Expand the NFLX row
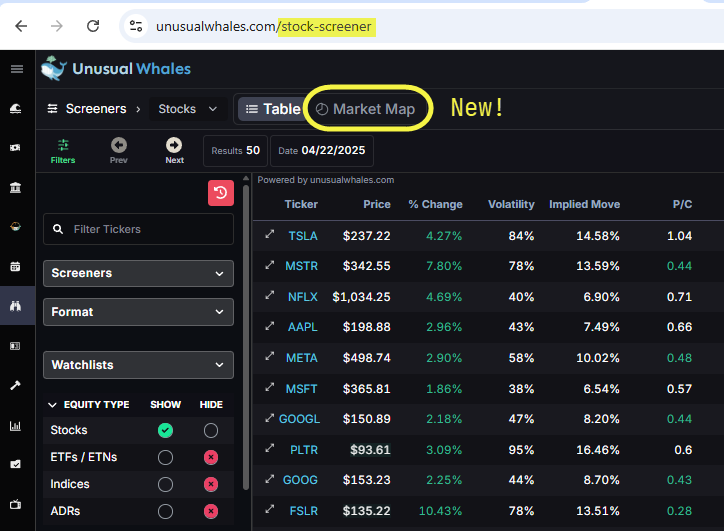 (270, 296)
